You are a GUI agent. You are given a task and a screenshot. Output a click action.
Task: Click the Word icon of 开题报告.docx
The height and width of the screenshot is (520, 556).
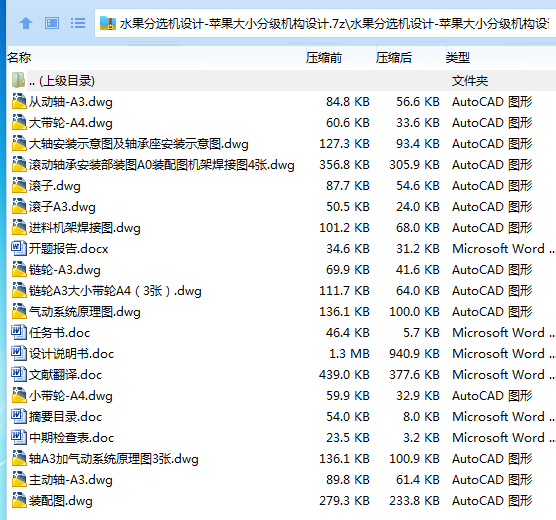19,248
